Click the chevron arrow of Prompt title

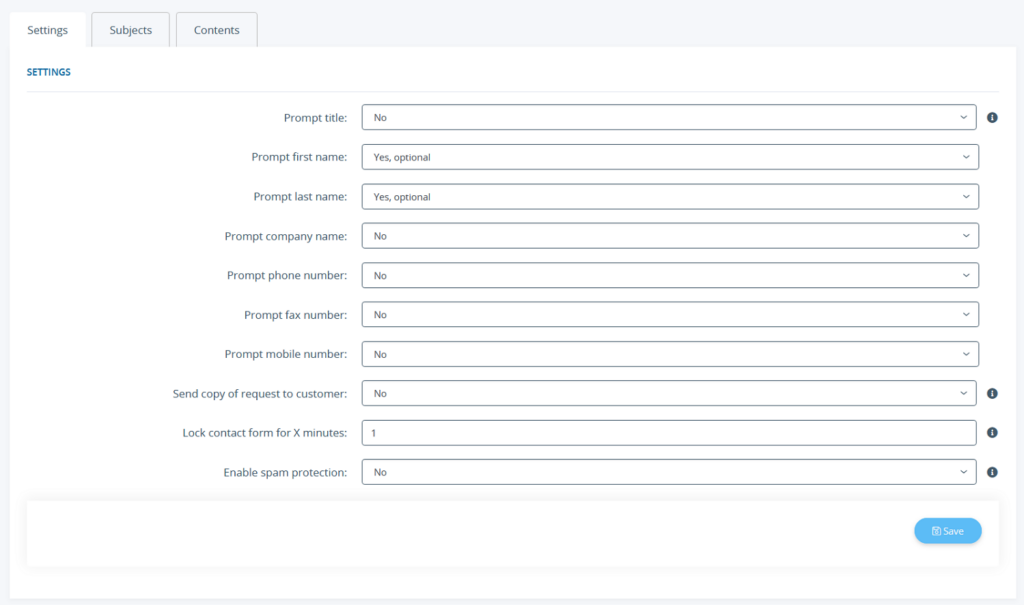[964, 118]
